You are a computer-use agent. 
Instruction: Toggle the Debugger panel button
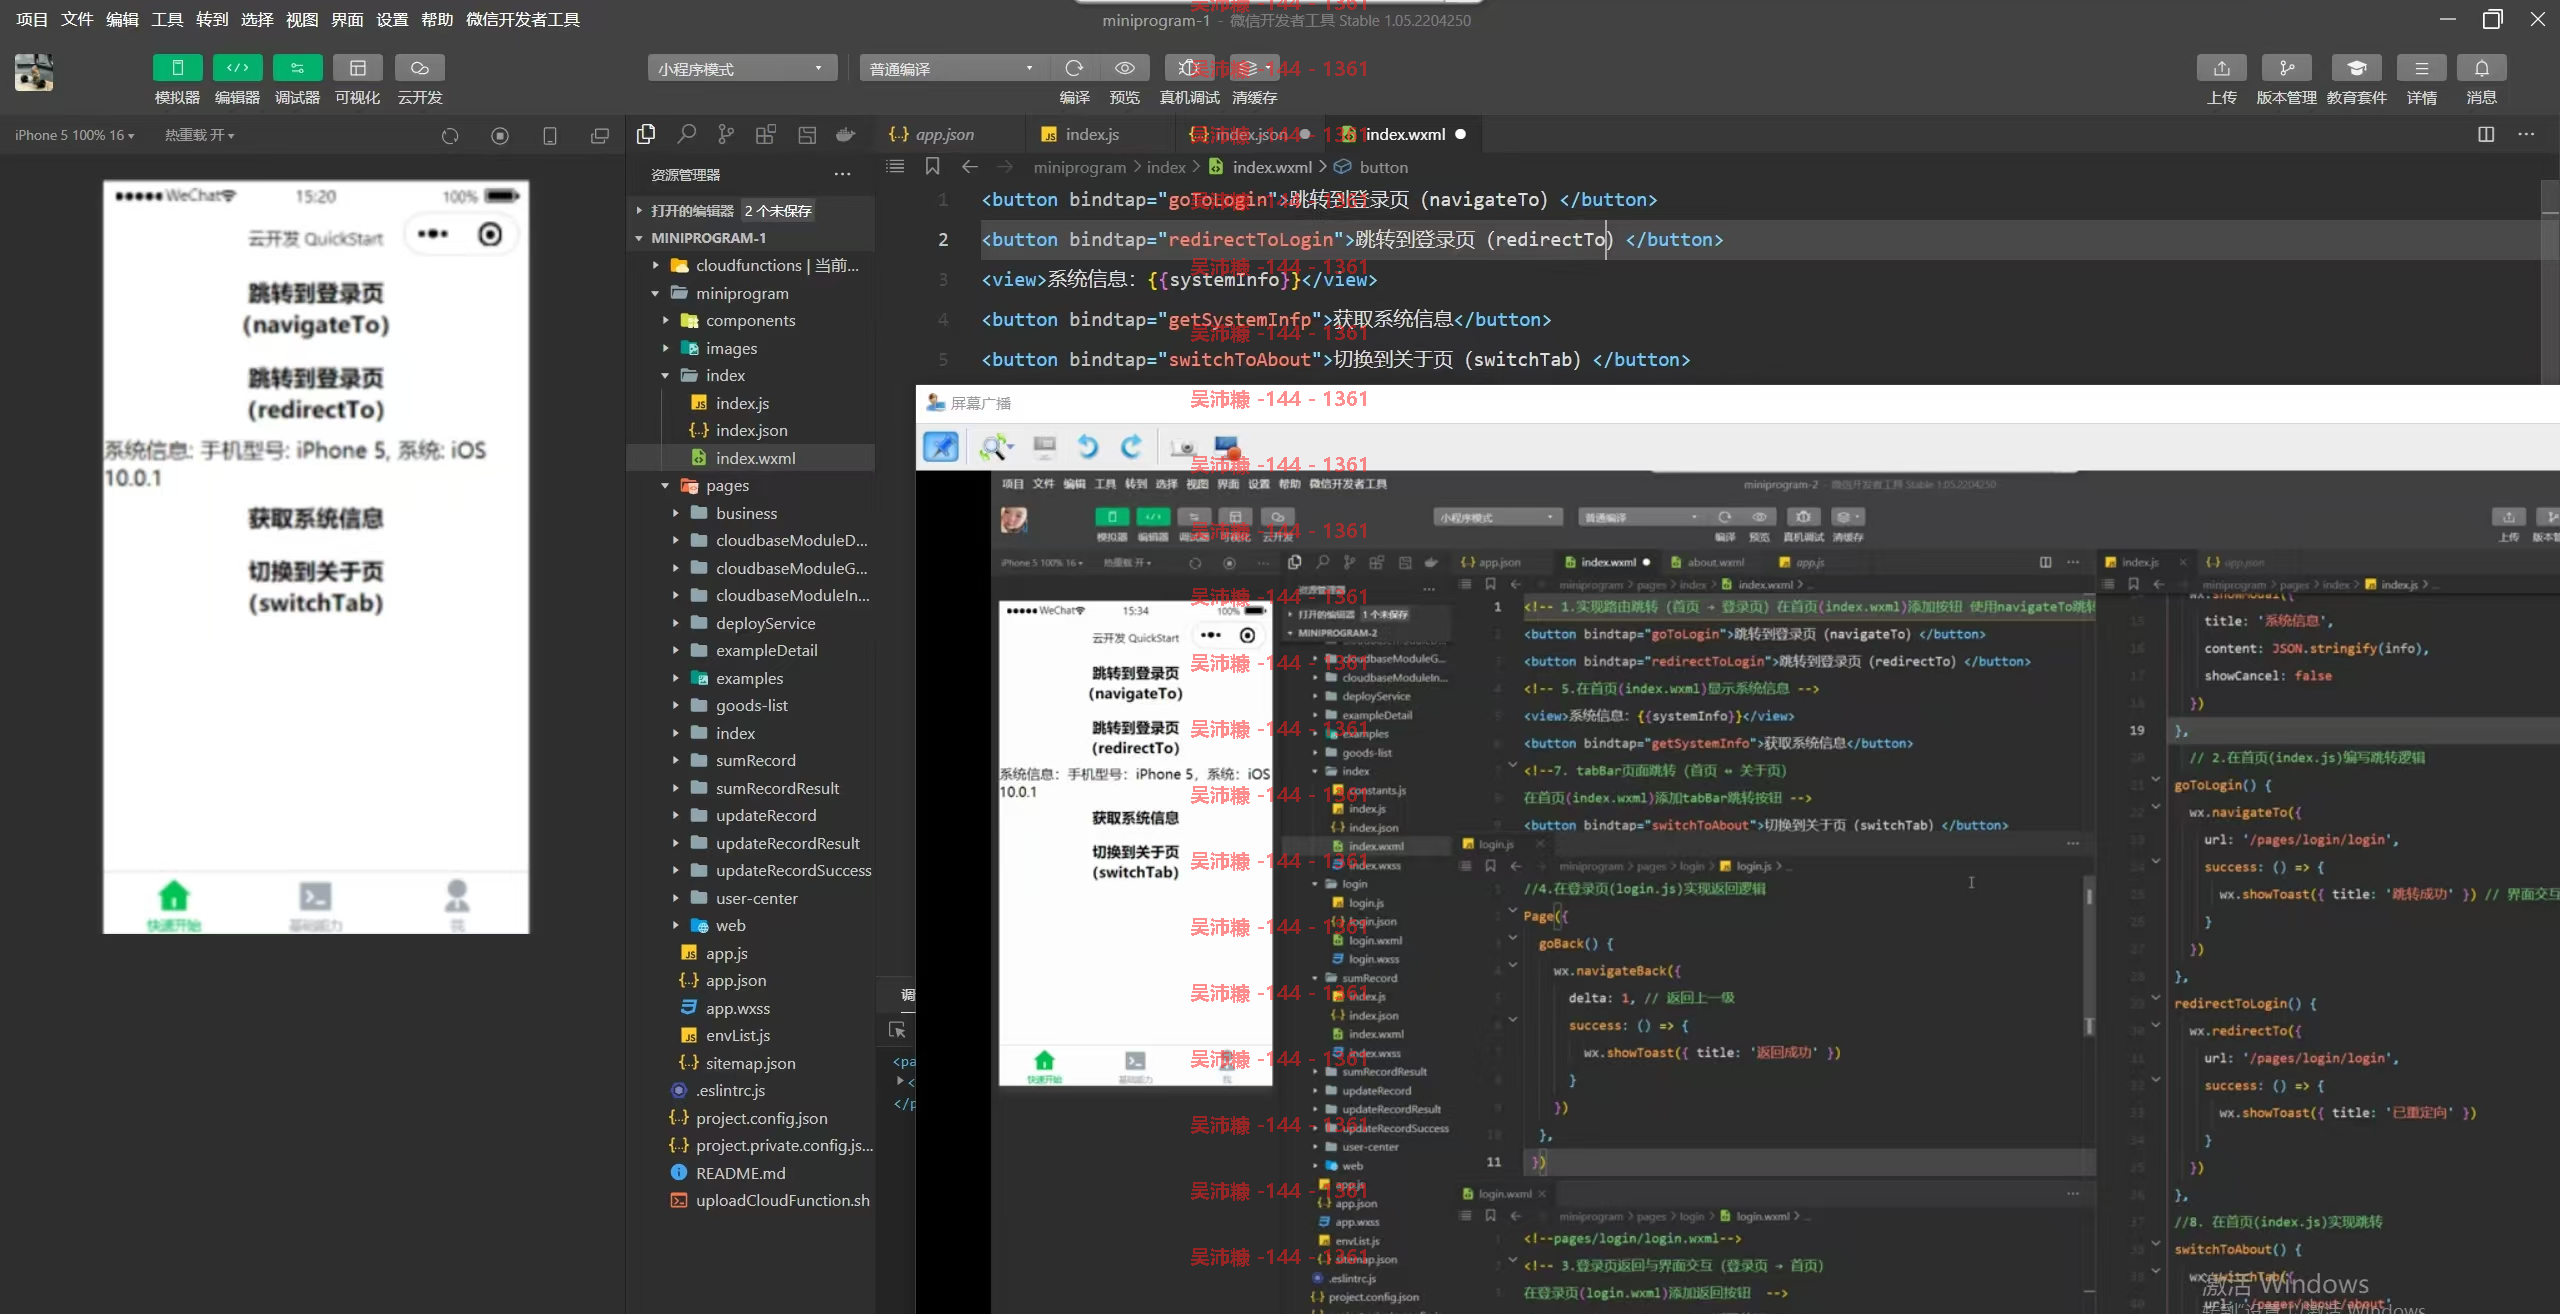[x=297, y=68]
